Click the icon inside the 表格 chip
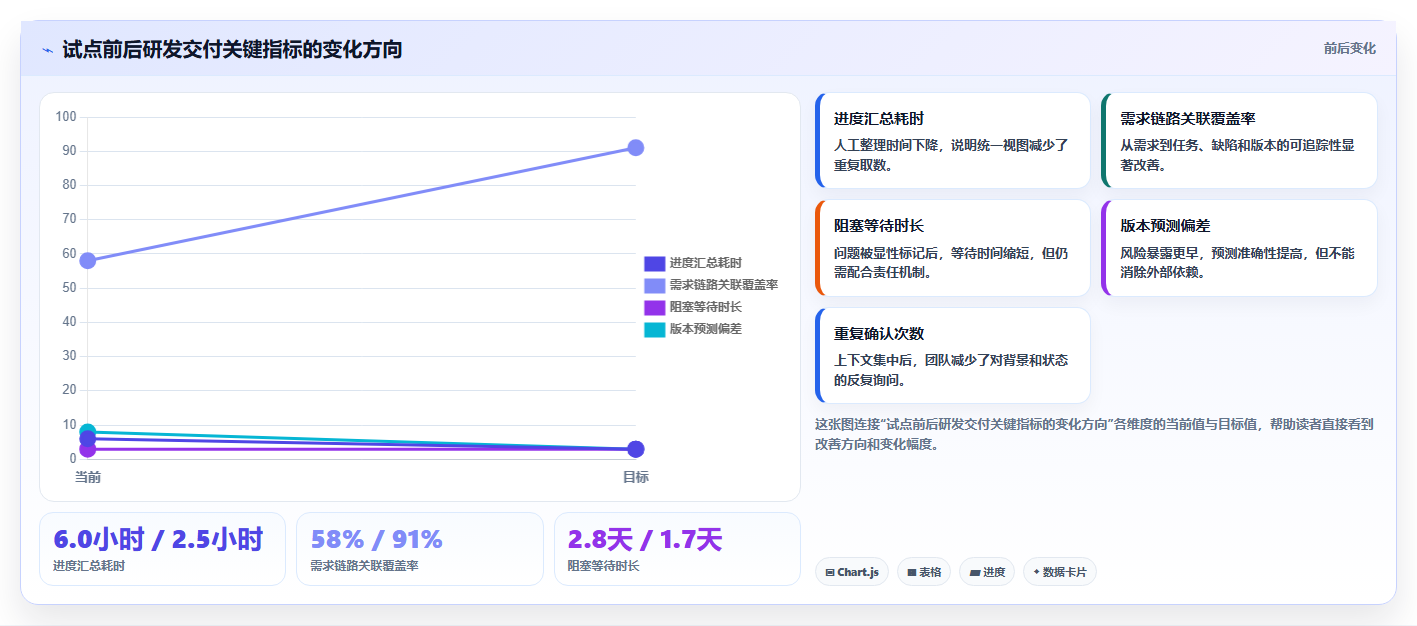 pos(912,573)
